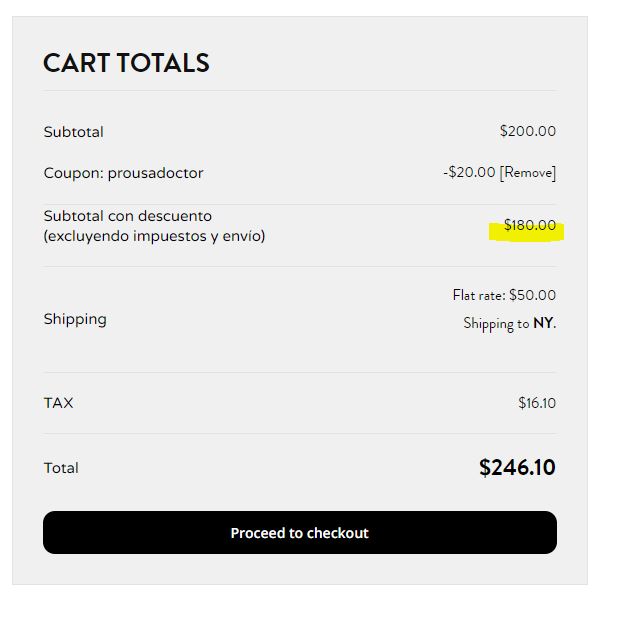
Task: Click the Flat rate label text
Action: tap(479, 295)
